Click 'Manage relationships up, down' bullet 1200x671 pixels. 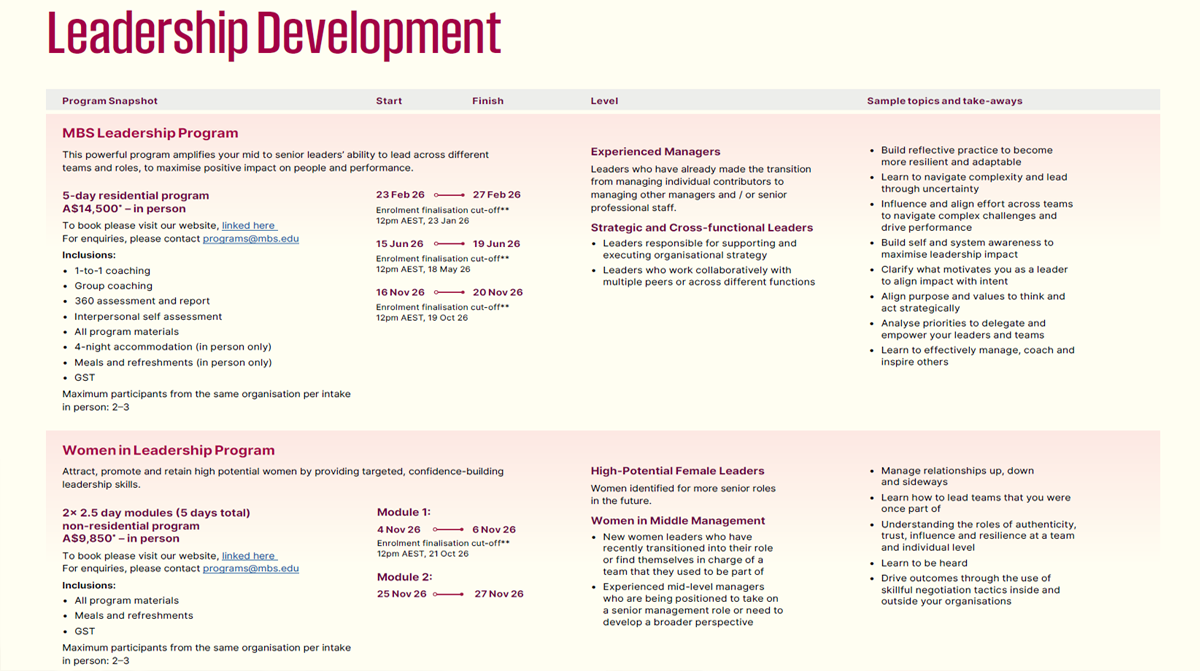pos(957,471)
